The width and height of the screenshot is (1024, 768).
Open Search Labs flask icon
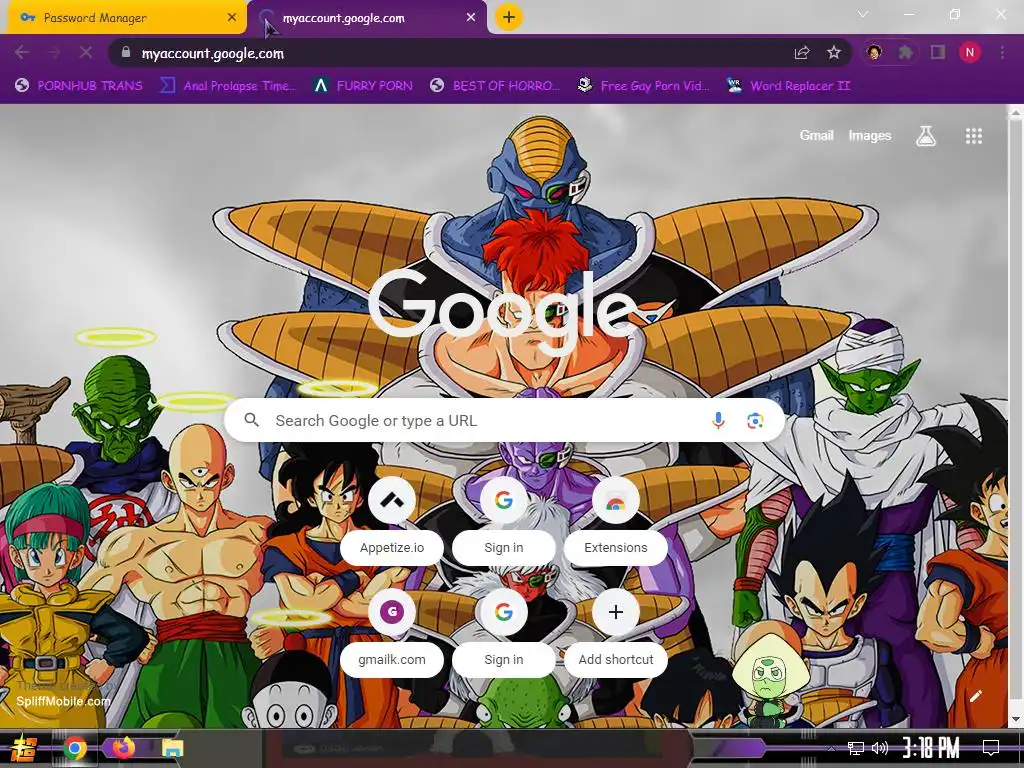[x=925, y=136]
